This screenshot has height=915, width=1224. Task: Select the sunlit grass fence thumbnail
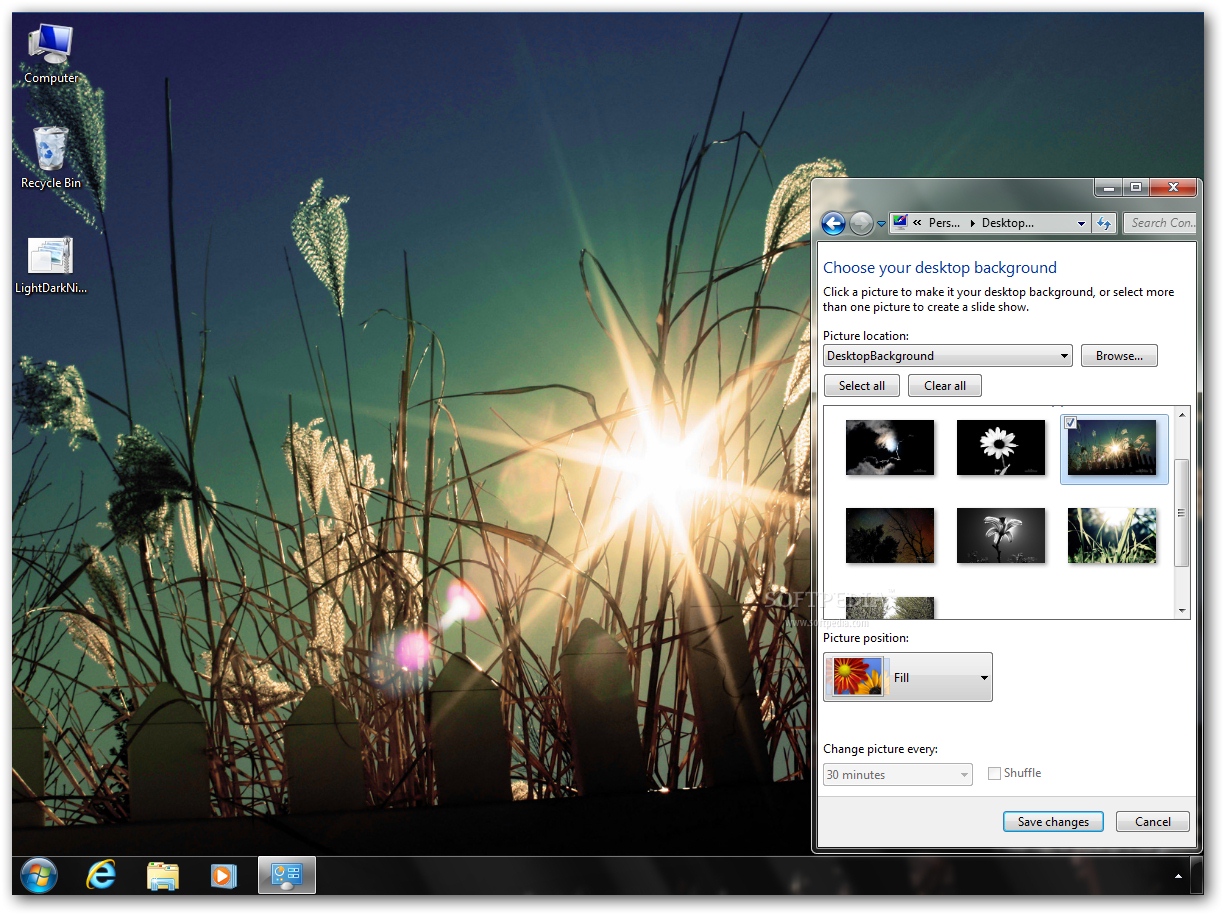pos(1112,447)
